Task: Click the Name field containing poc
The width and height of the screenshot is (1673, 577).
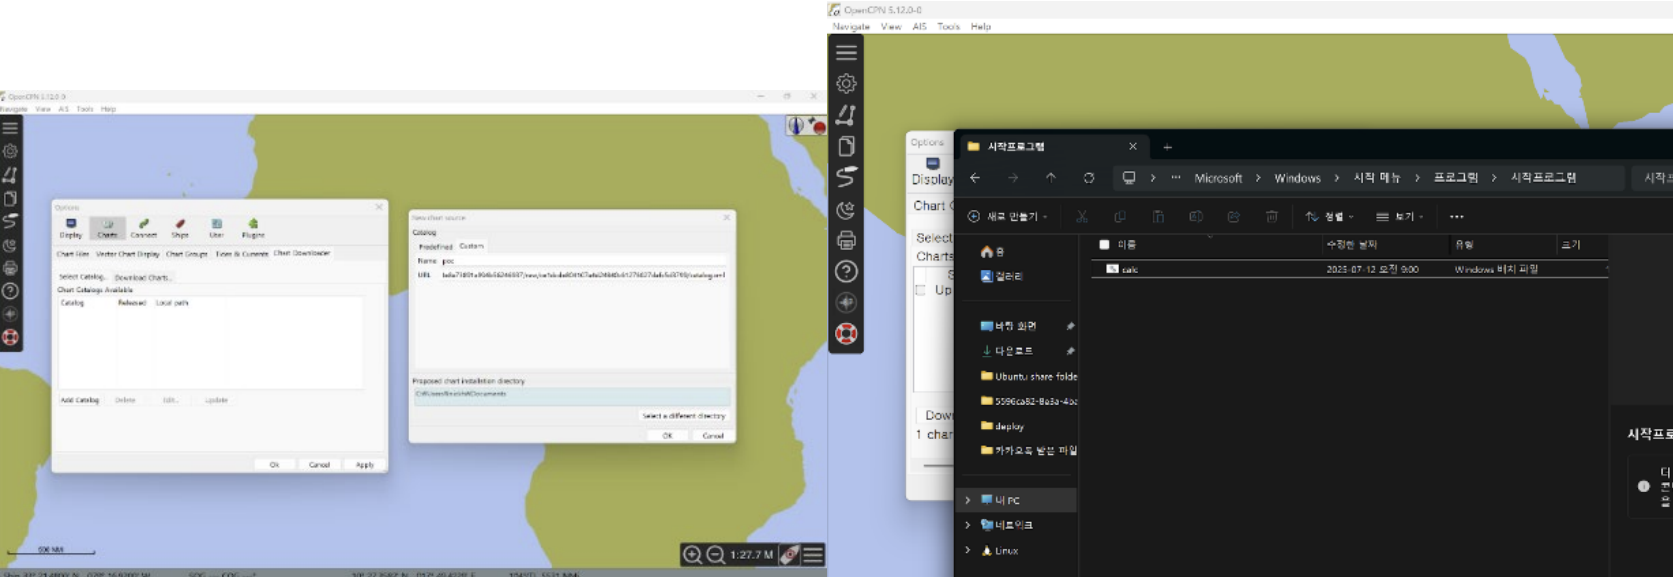Action: click(584, 261)
